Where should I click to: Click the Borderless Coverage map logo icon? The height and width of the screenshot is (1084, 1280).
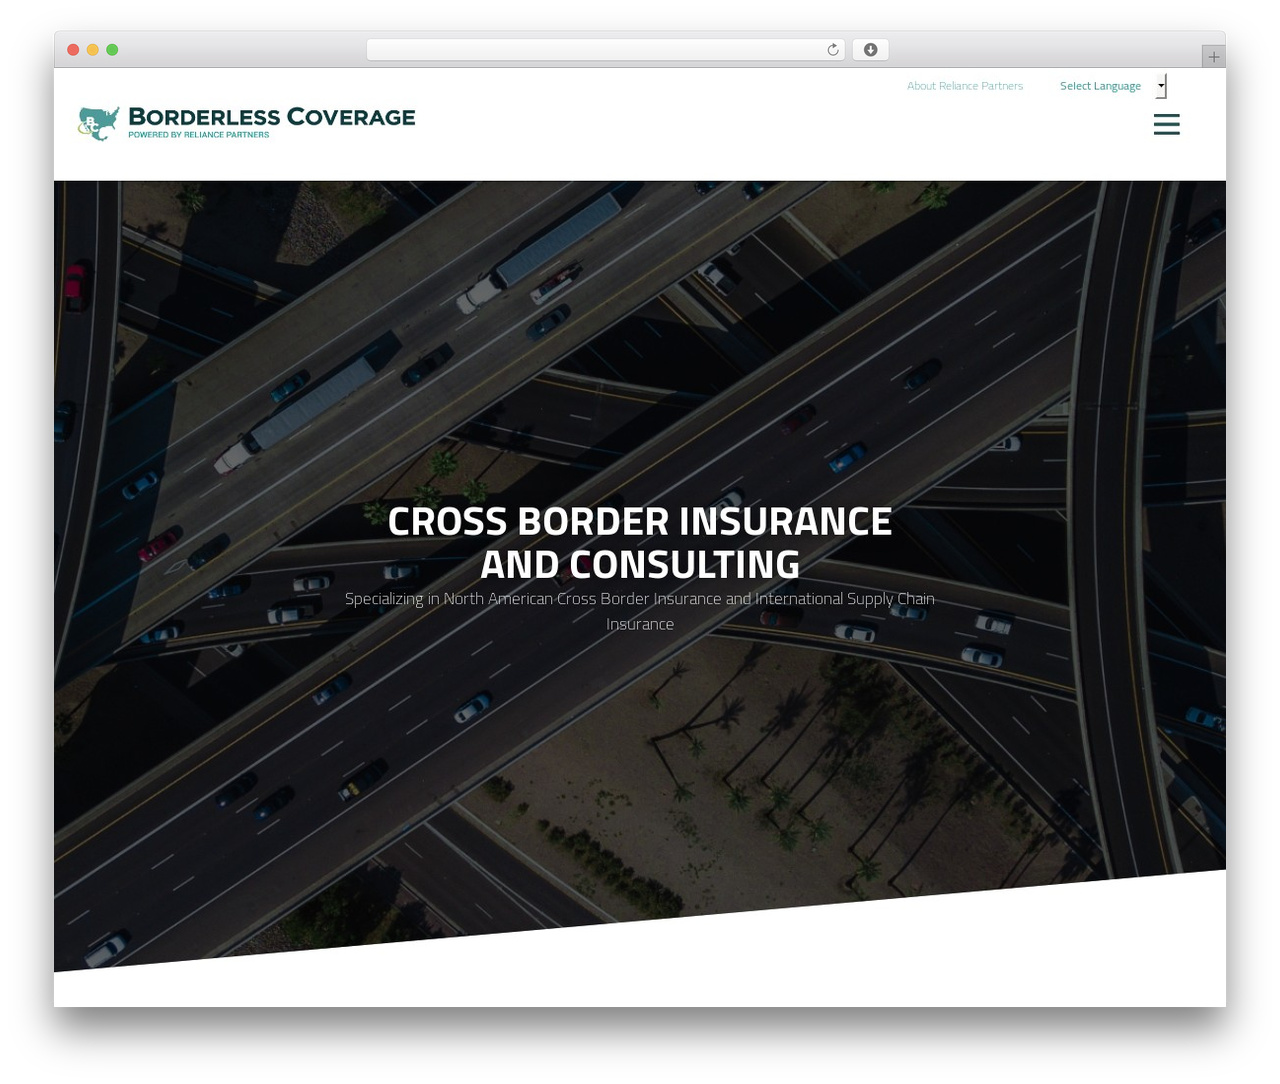pyautogui.click(x=99, y=123)
